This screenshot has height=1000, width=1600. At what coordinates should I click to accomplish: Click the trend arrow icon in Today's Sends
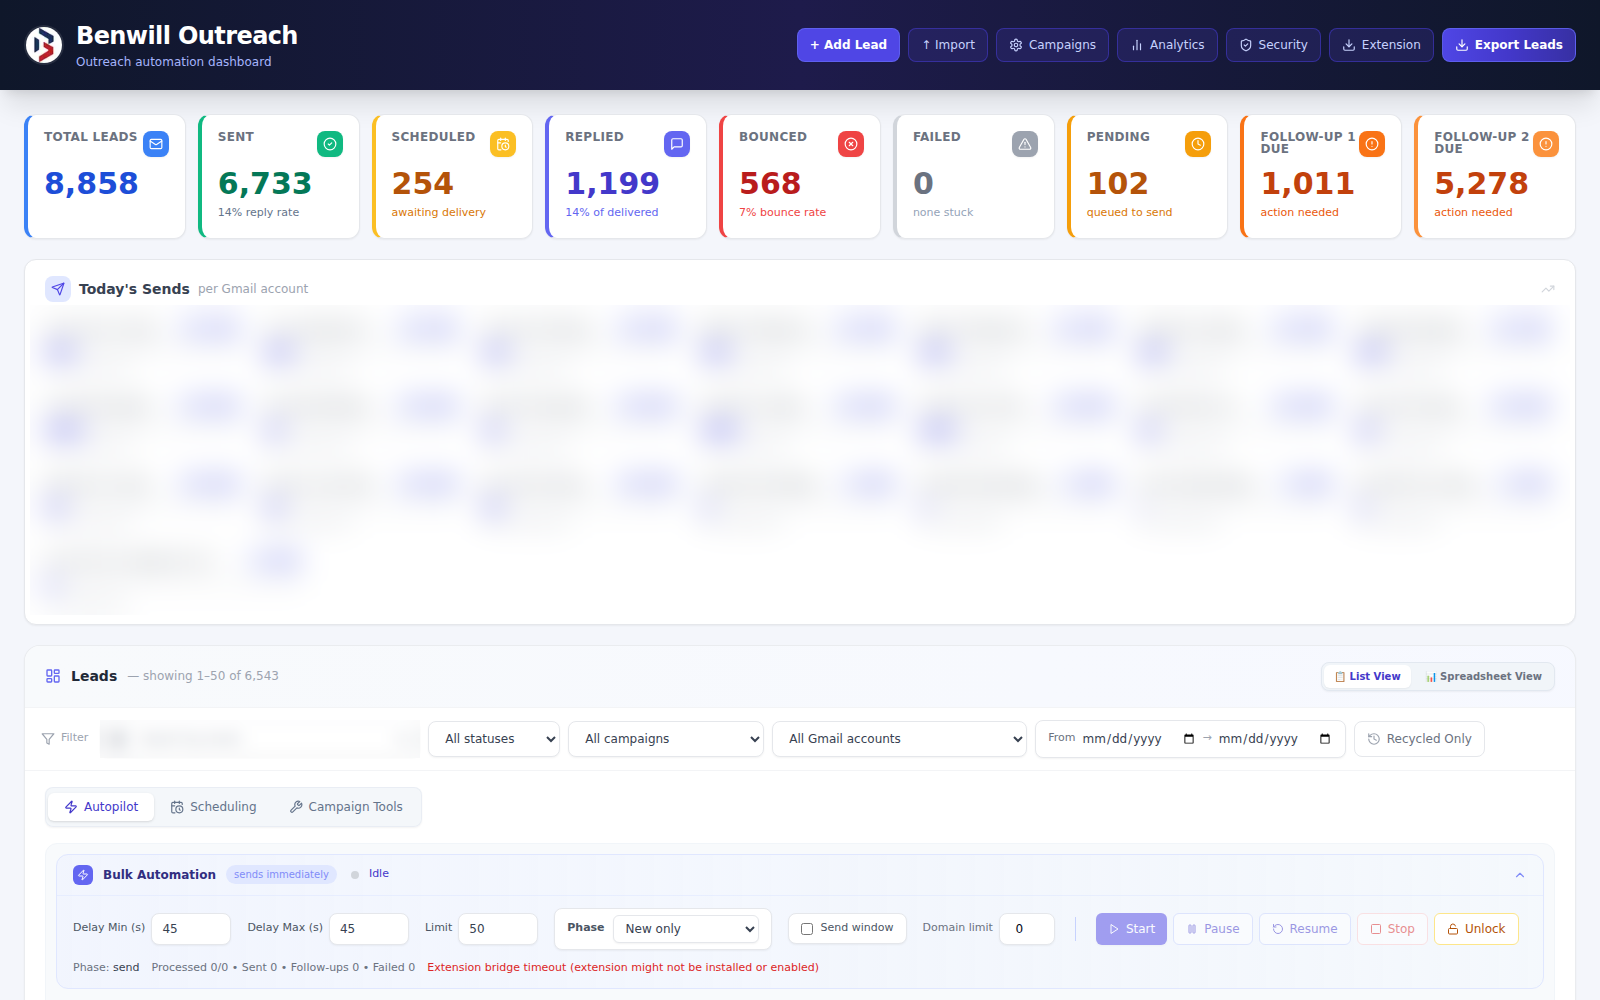coord(1548,289)
